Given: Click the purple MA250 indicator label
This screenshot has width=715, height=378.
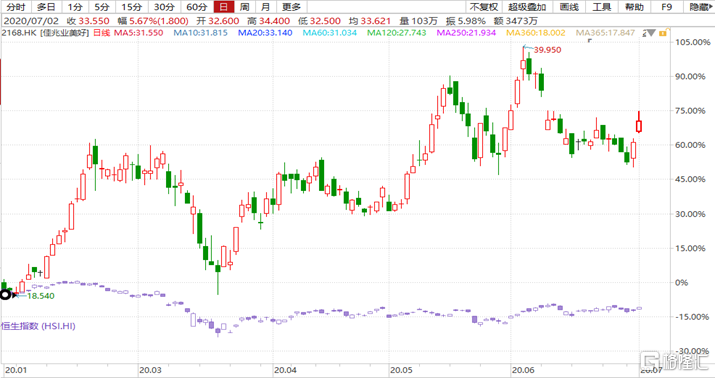Looking at the screenshot, I should coord(466,33).
